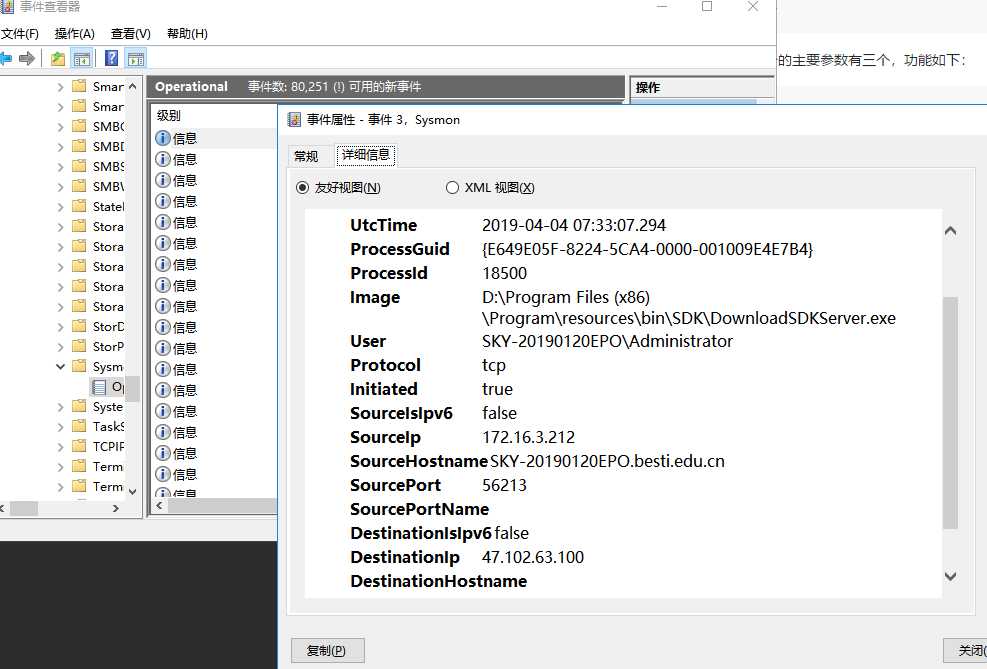The image size is (987, 669).
Task: Open the 帮助(H) menu
Action: click(x=187, y=33)
